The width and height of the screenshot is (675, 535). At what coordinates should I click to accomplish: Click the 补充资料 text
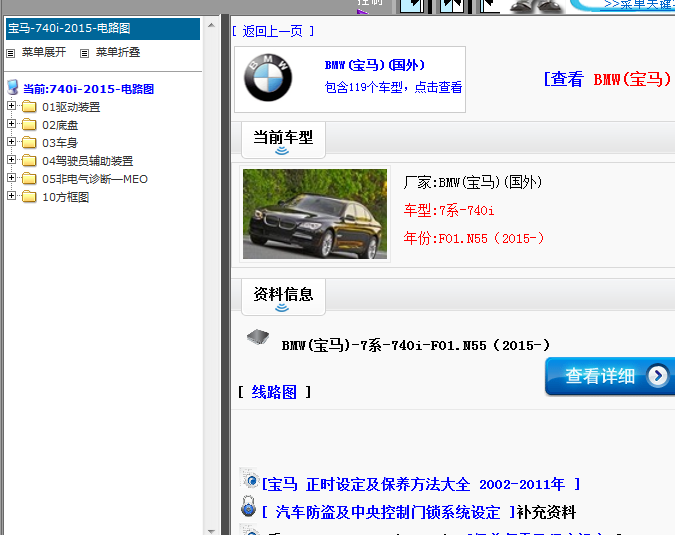coord(546,512)
